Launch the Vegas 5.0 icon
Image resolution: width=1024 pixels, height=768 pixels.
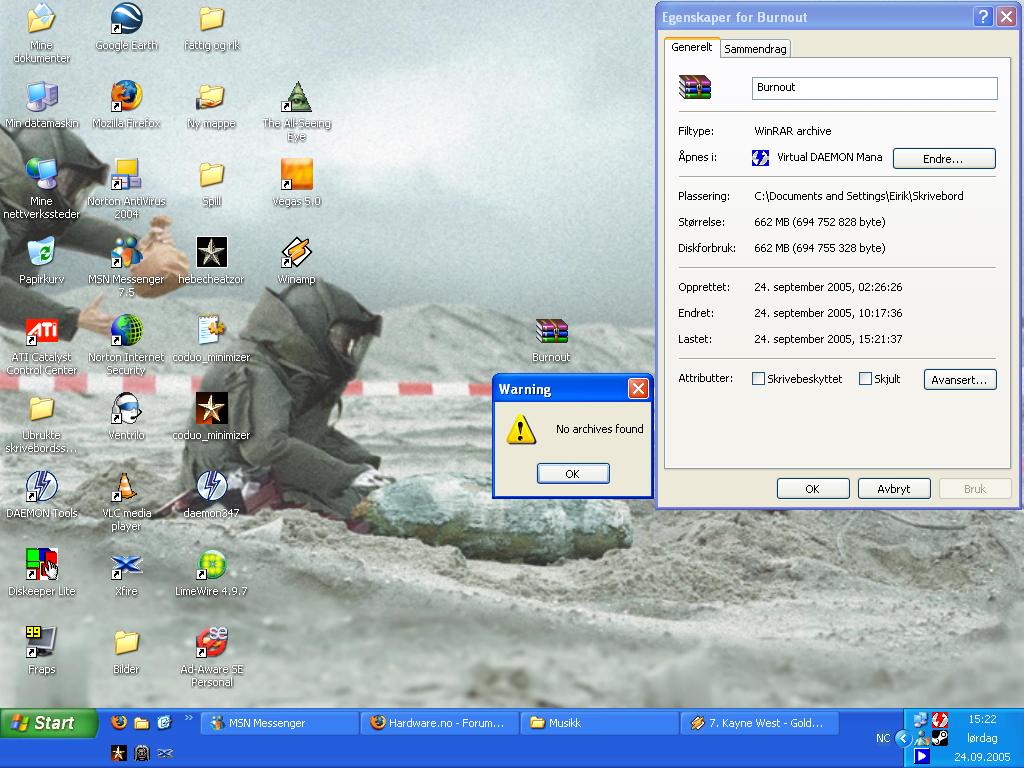click(x=296, y=182)
